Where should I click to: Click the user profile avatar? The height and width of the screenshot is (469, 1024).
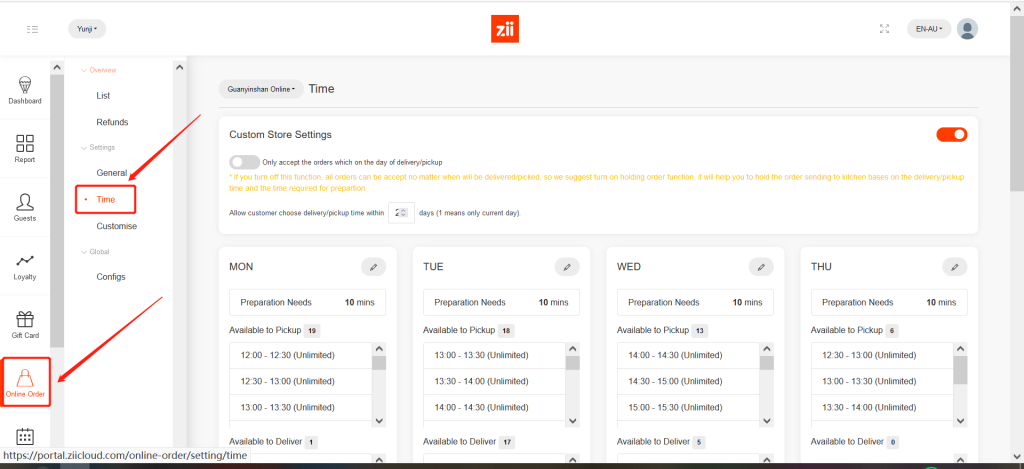pos(967,29)
